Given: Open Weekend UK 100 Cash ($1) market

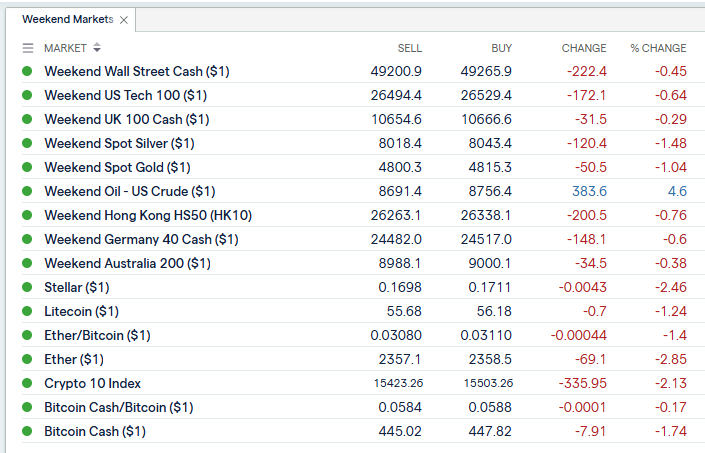Looking at the screenshot, I should click(127, 120).
